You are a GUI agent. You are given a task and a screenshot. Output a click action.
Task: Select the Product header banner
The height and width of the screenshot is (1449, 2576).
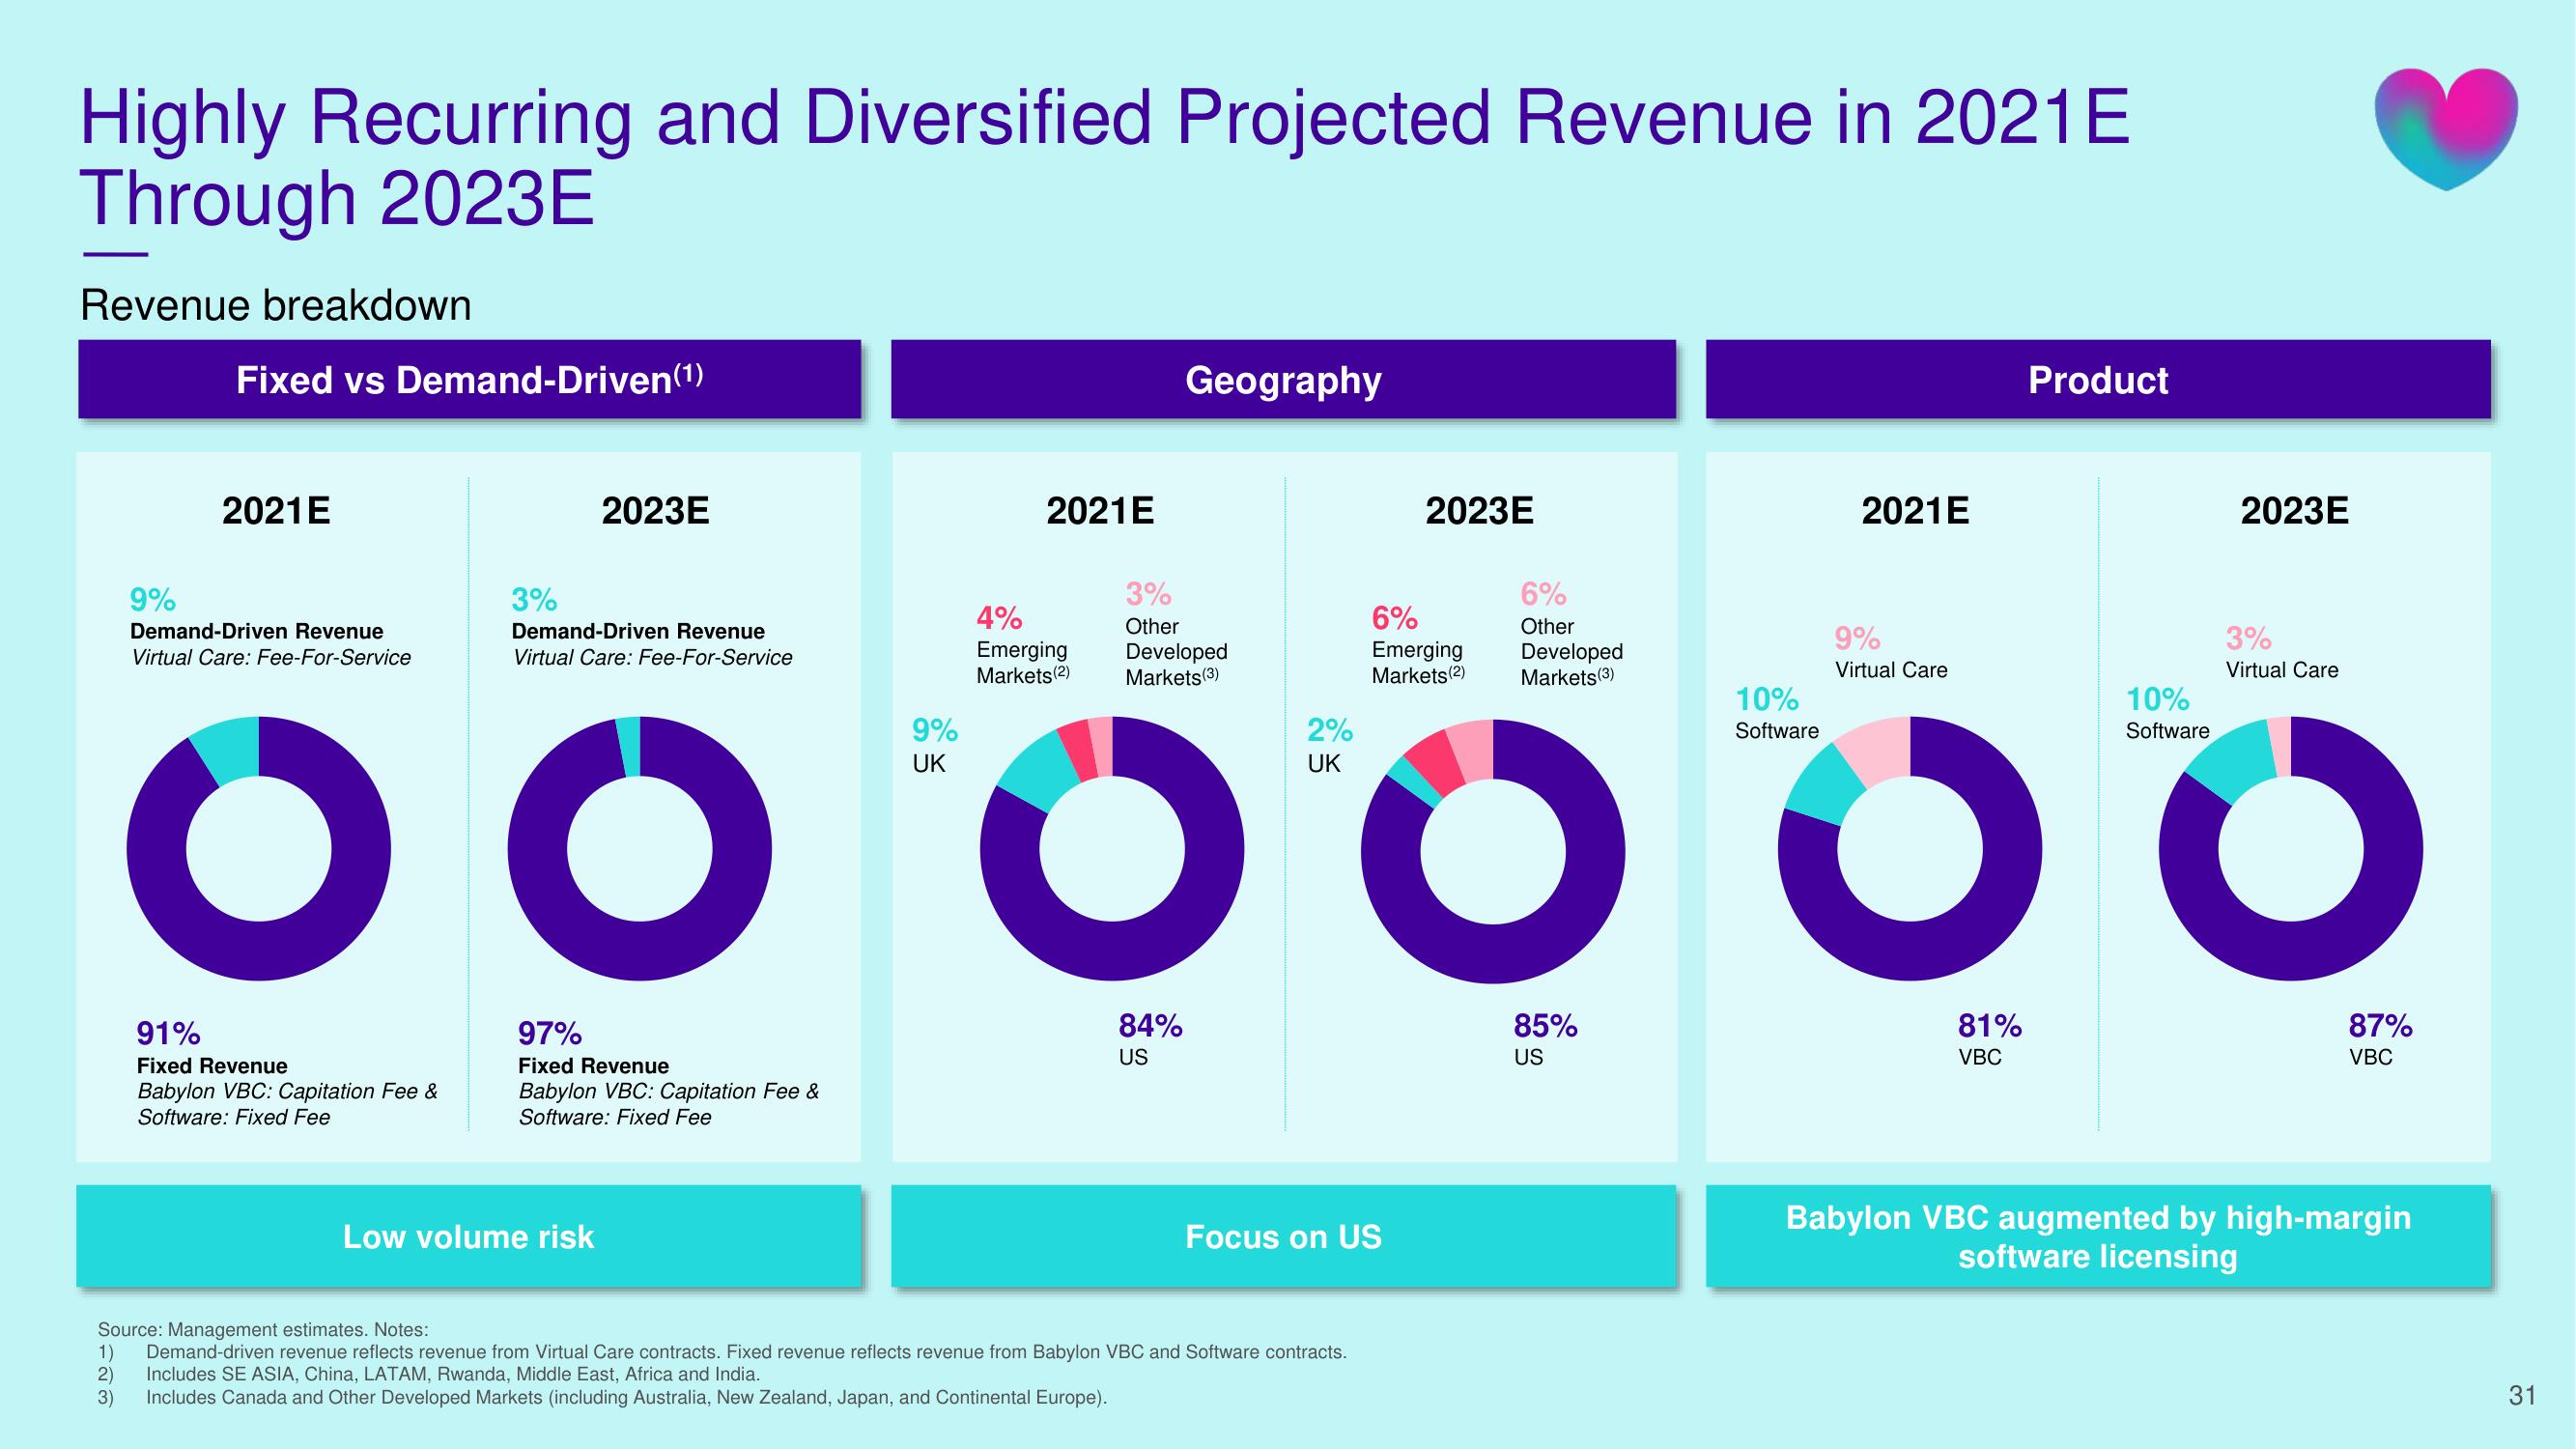(x=2098, y=379)
